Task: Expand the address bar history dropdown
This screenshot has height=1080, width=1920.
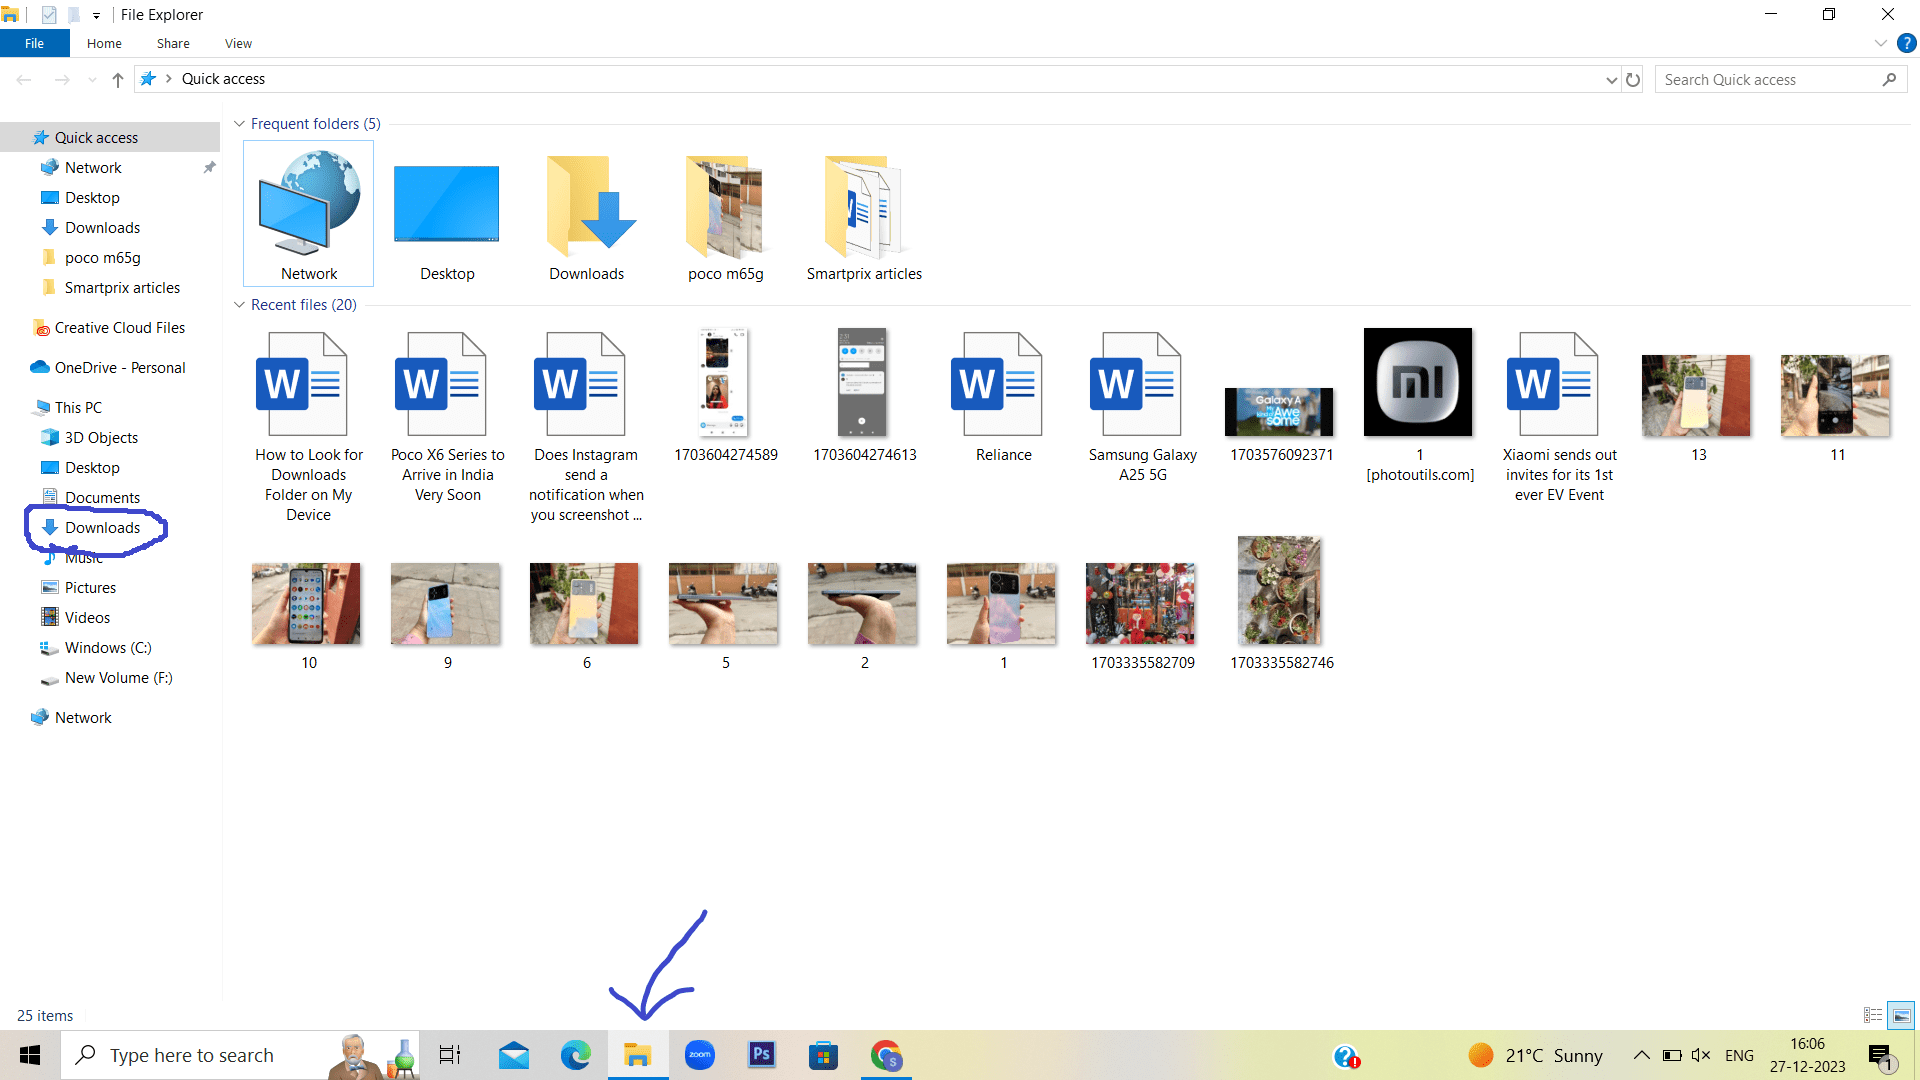Action: [1611, 80]
